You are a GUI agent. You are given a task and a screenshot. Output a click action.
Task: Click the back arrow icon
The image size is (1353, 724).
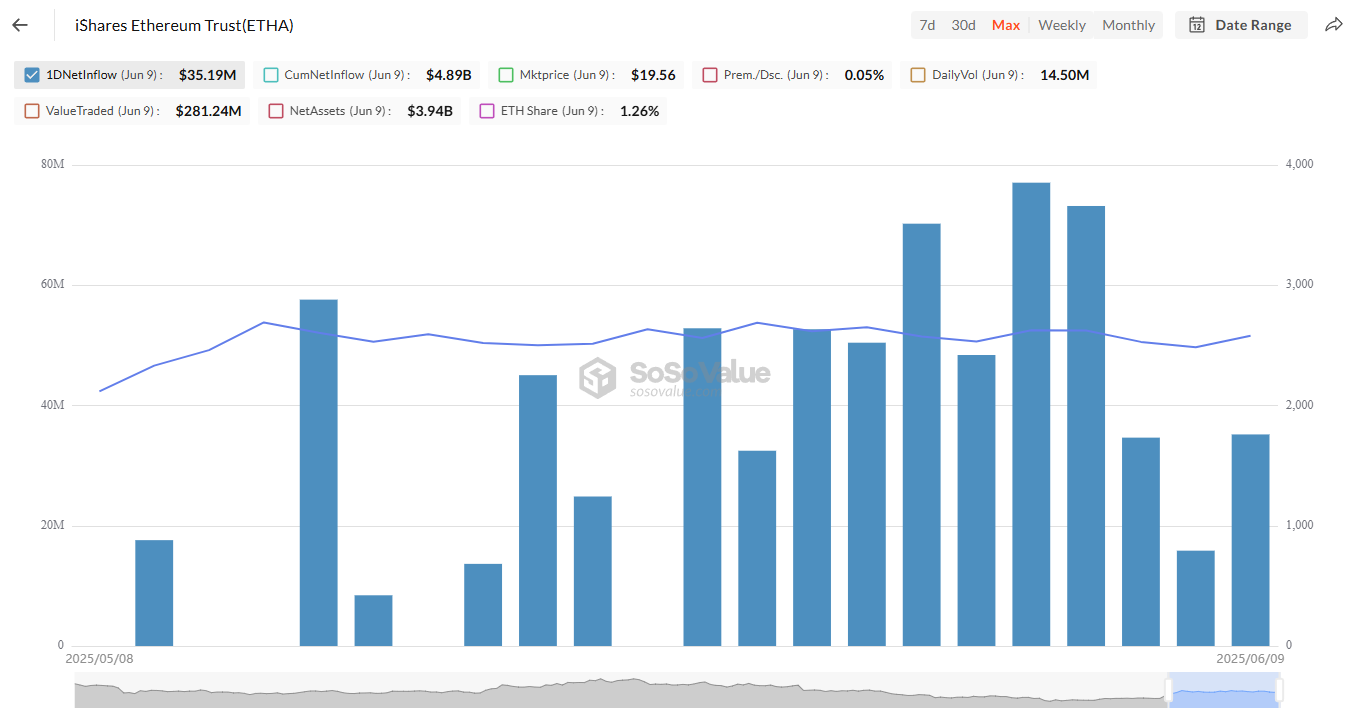(x=20, y=25)
